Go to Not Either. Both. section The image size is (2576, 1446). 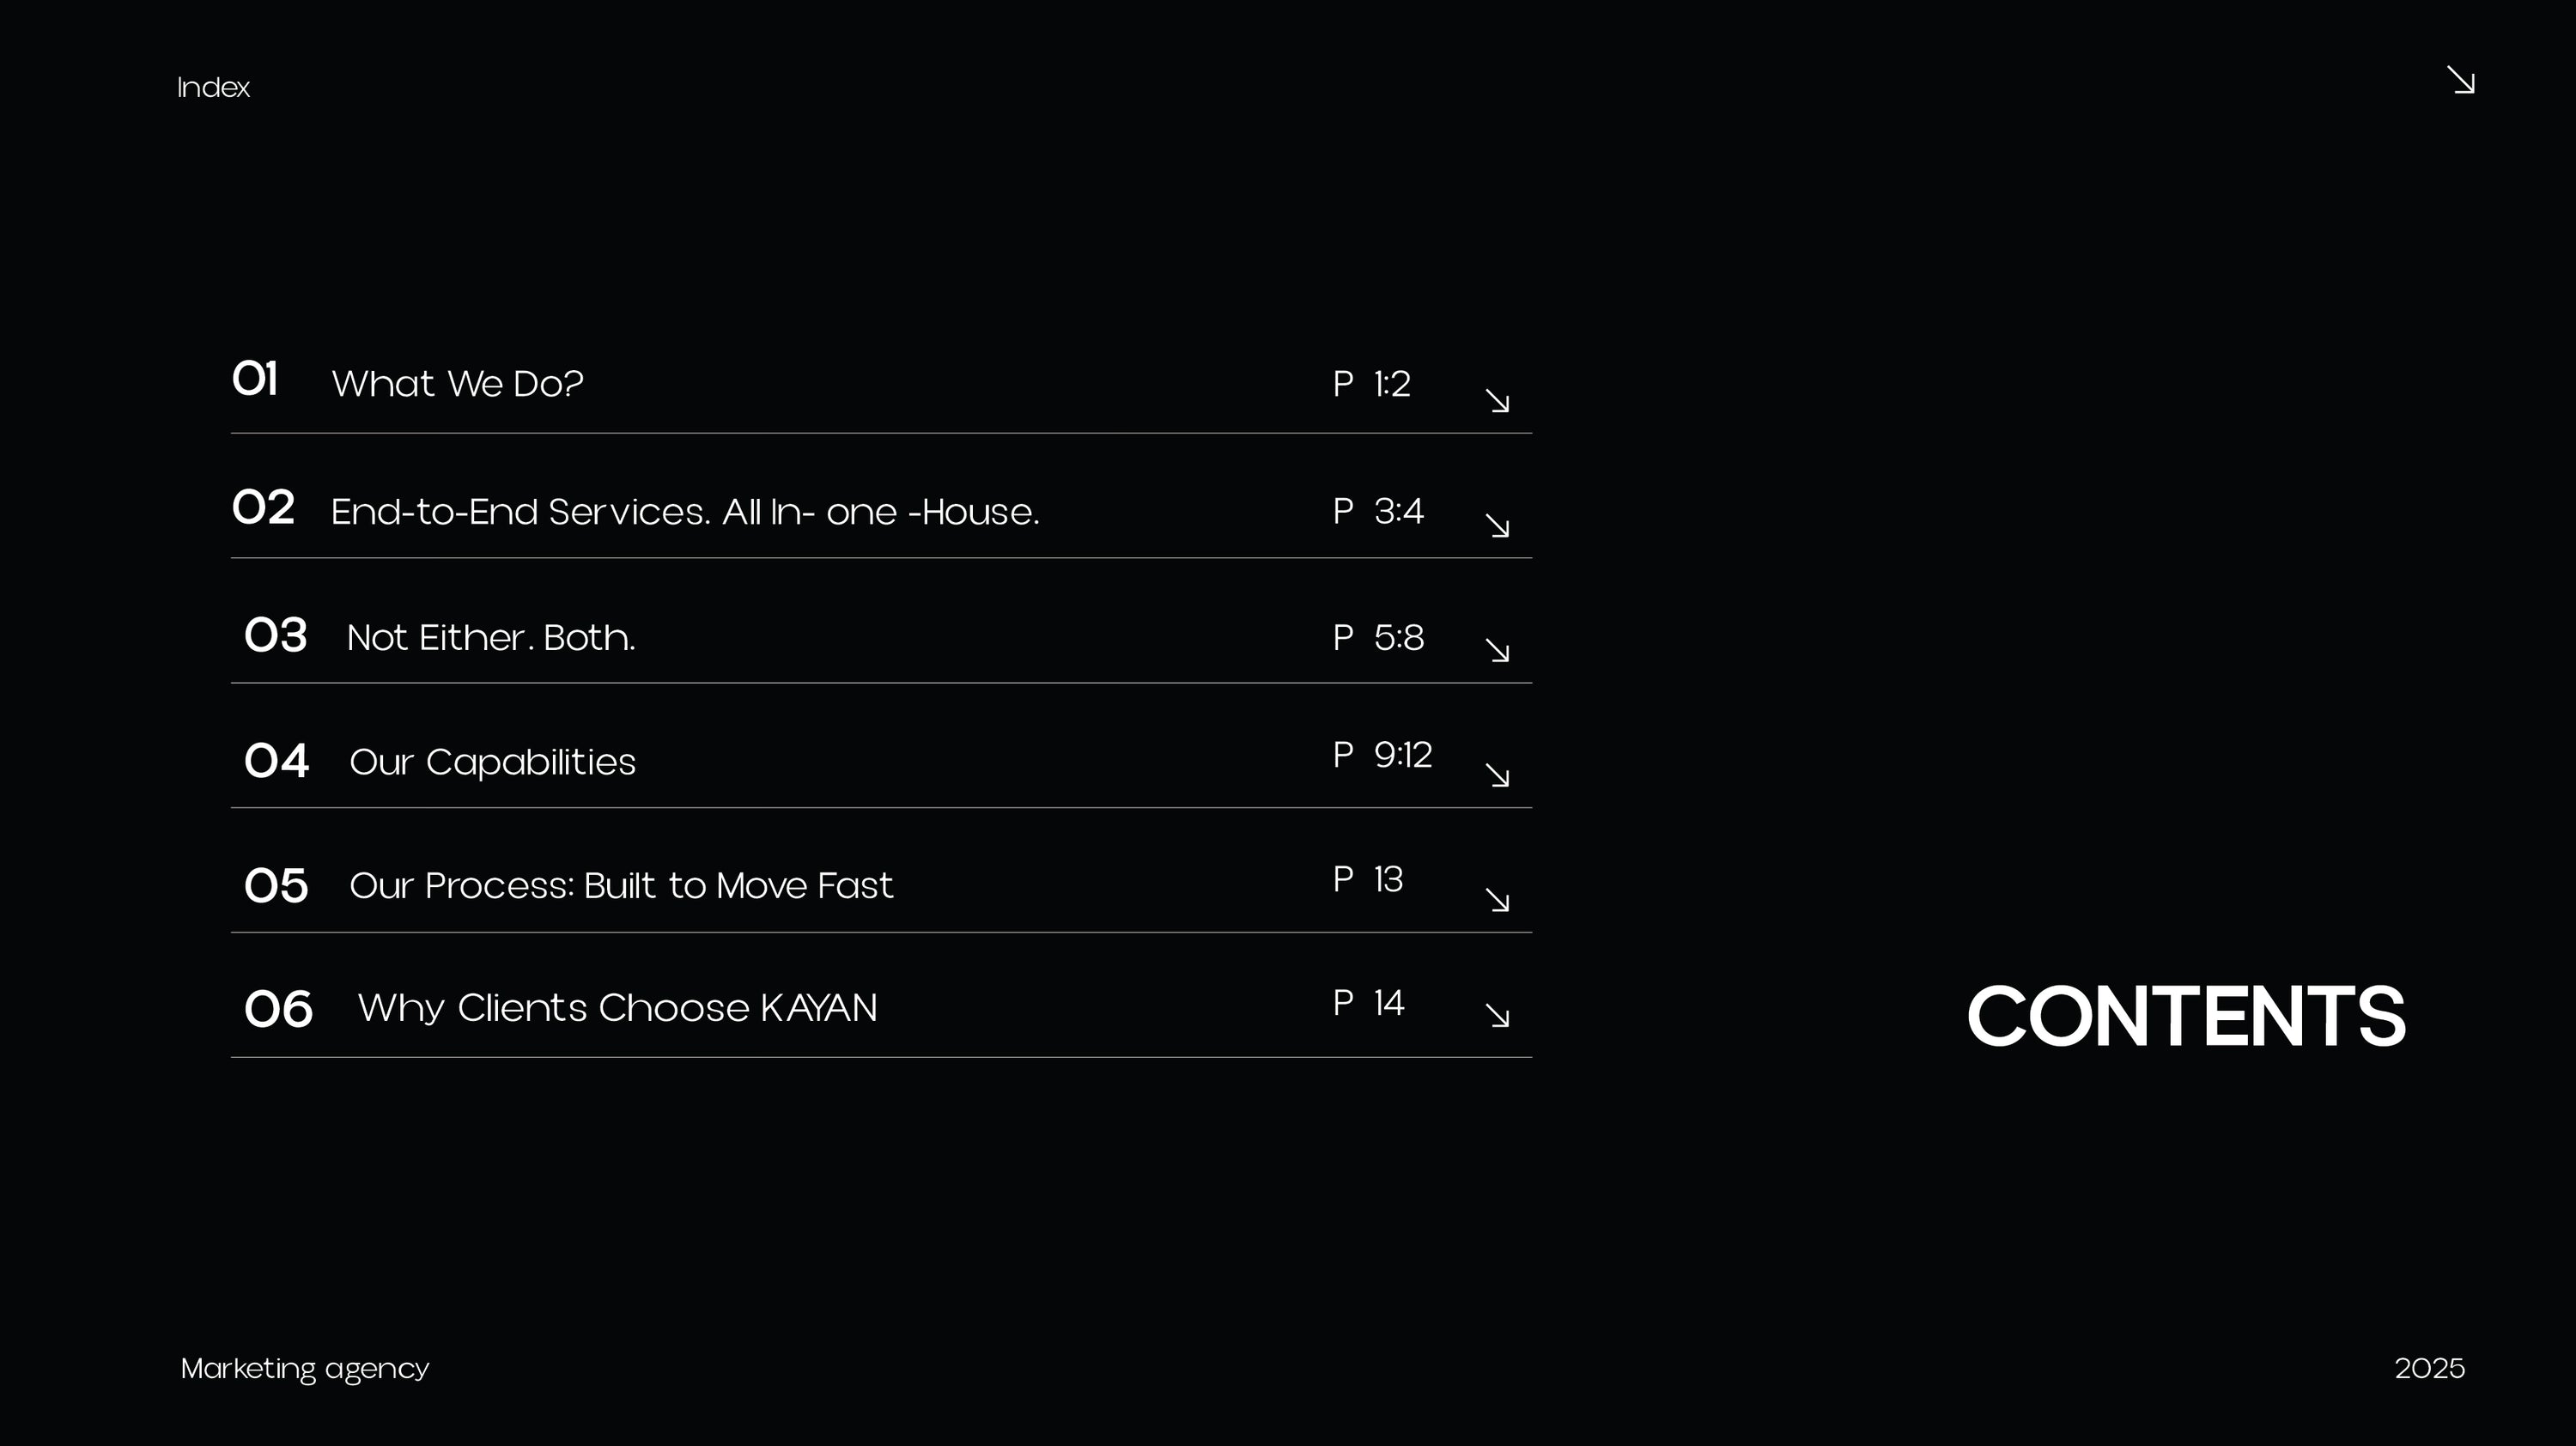point(491,637)
